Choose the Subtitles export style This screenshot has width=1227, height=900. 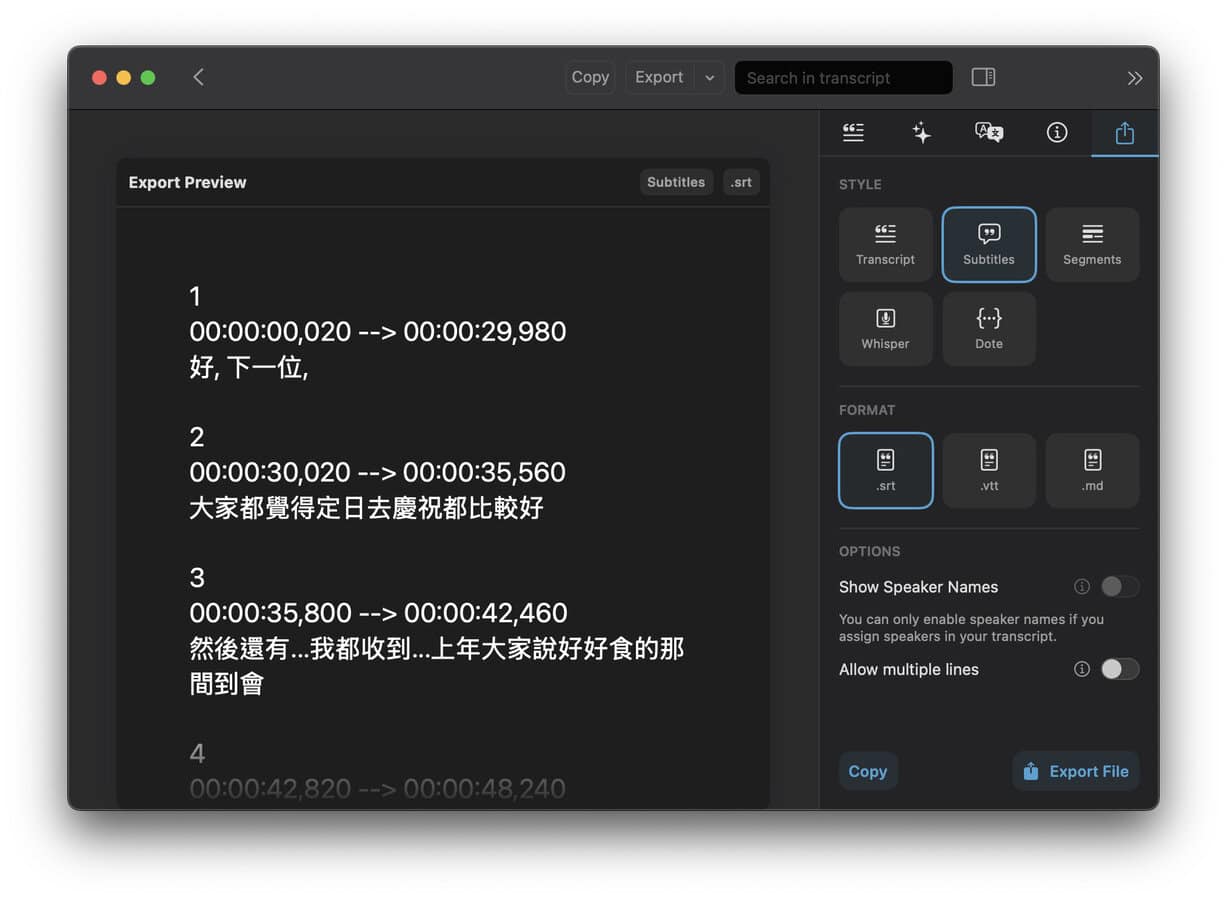pyautogui.click(x=988, y=245)
